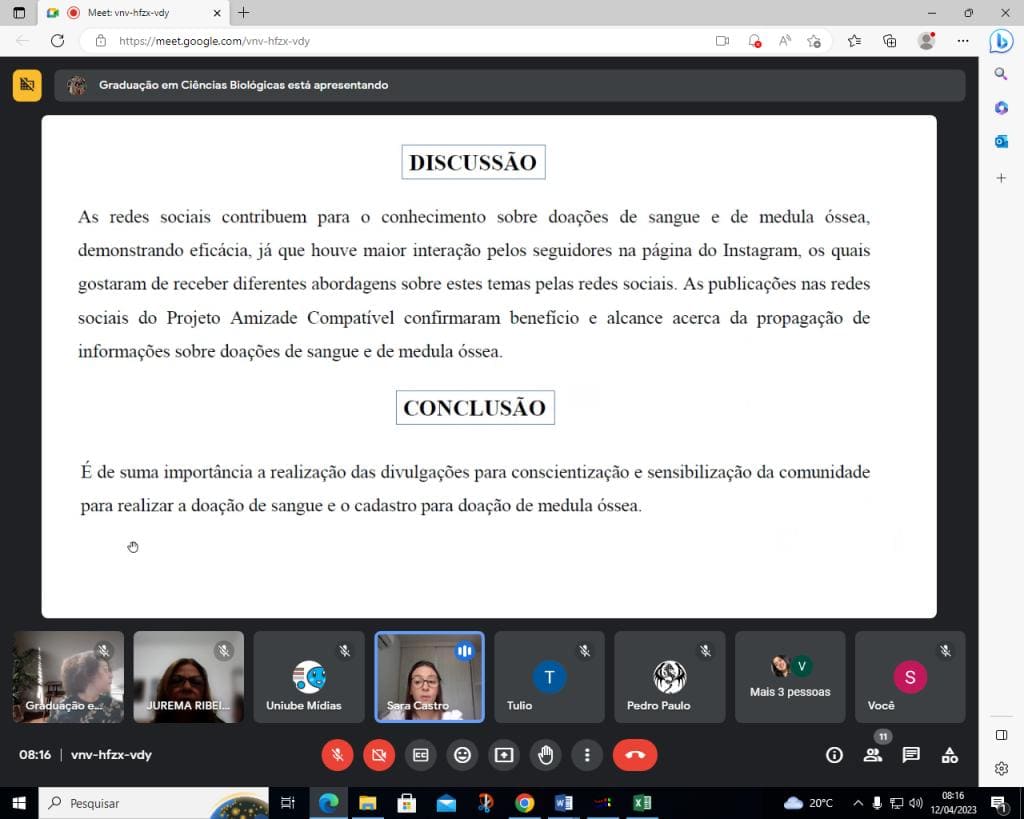
Task: Open the Edge sidebar search tool
Action: [x=1001, y=74]
